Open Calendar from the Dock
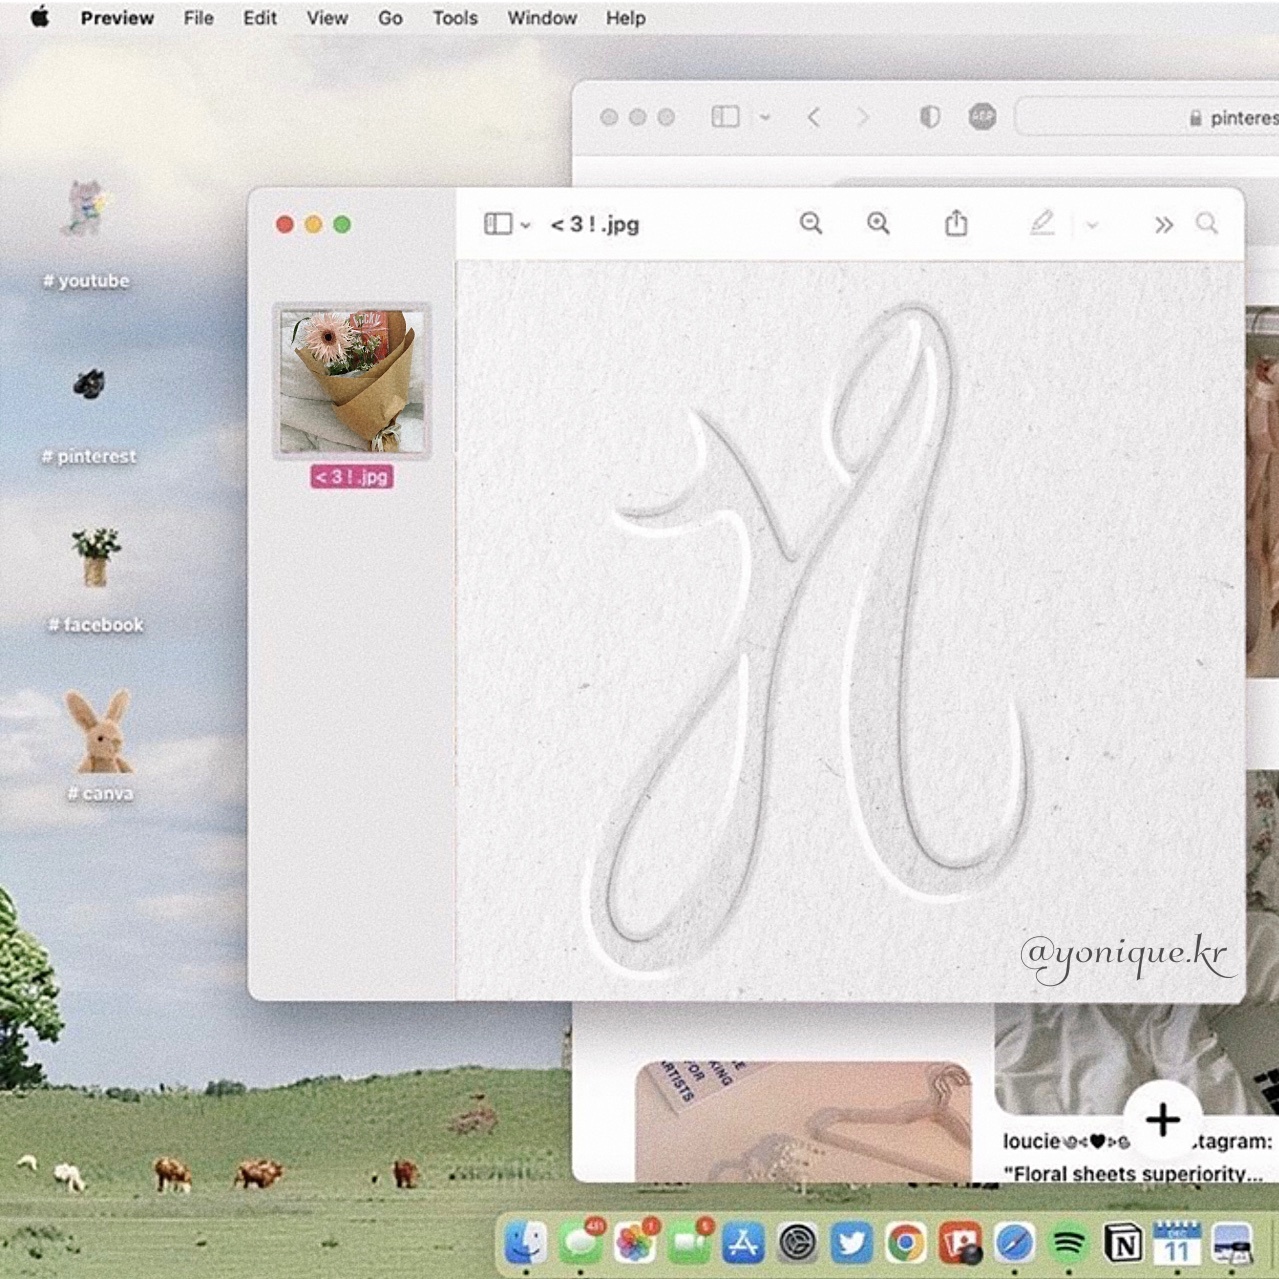Viewport: 1279px width, 1279px height. point(1177,1243)
